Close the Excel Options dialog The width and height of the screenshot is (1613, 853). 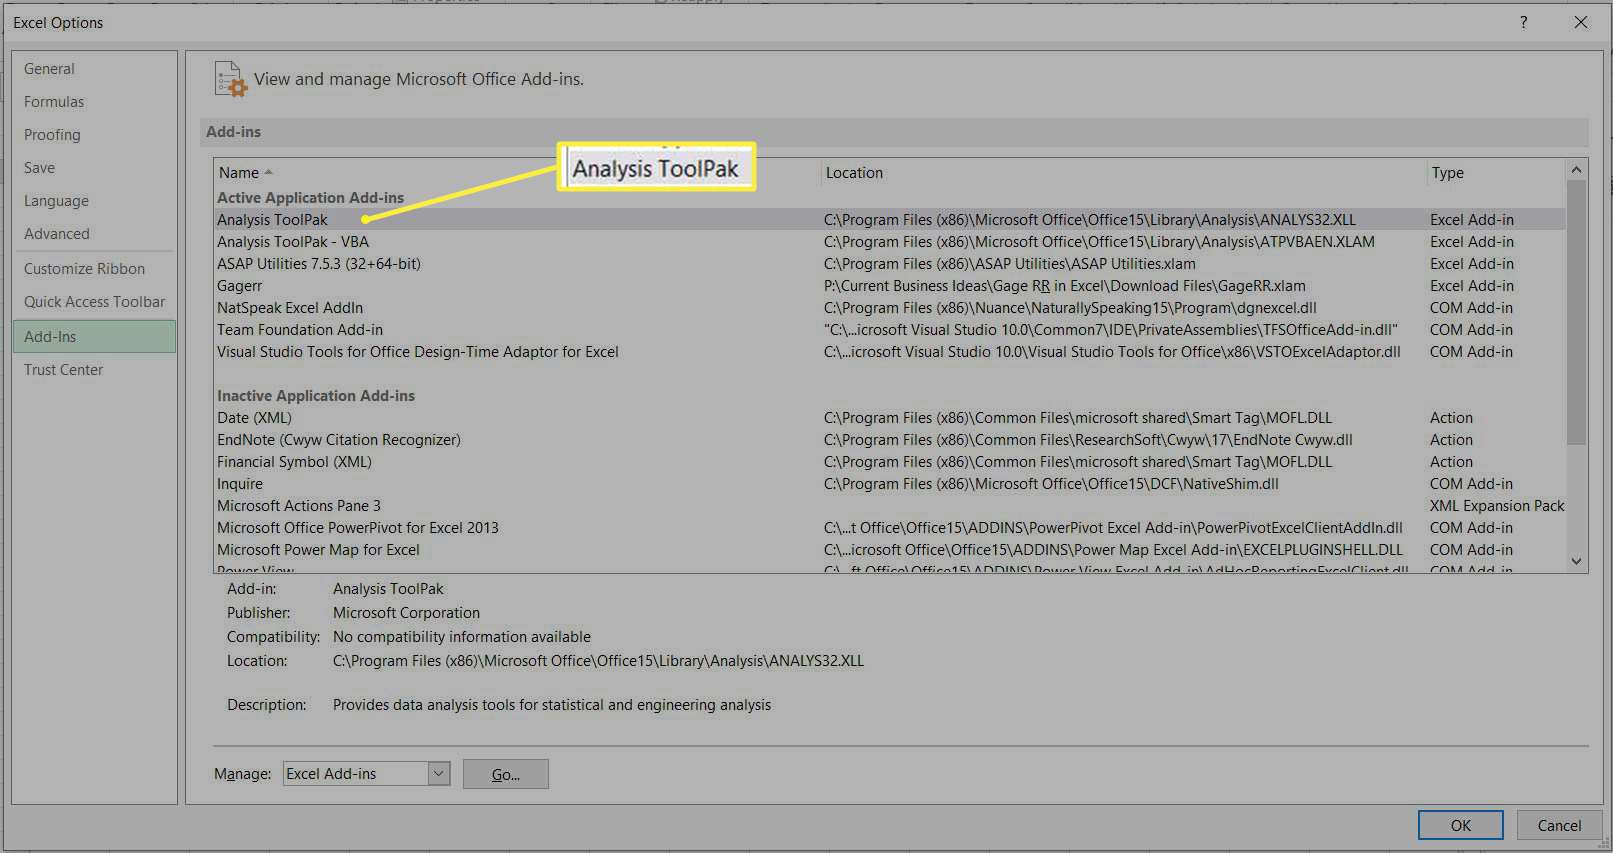(x=1581, y=22)
